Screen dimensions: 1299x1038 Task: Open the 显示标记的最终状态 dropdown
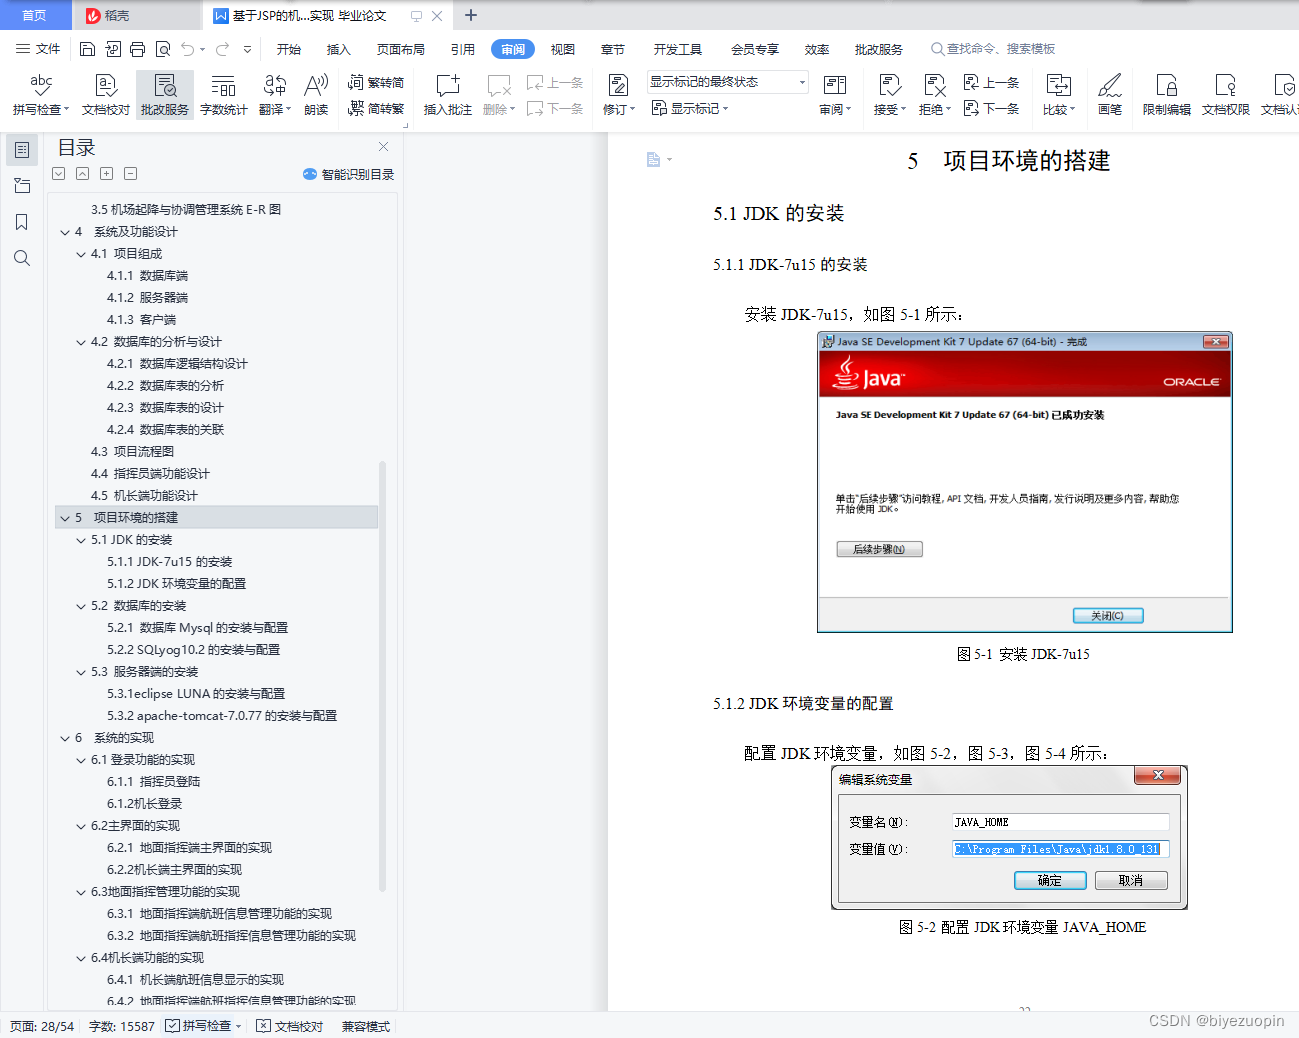[x=727, y=82]
